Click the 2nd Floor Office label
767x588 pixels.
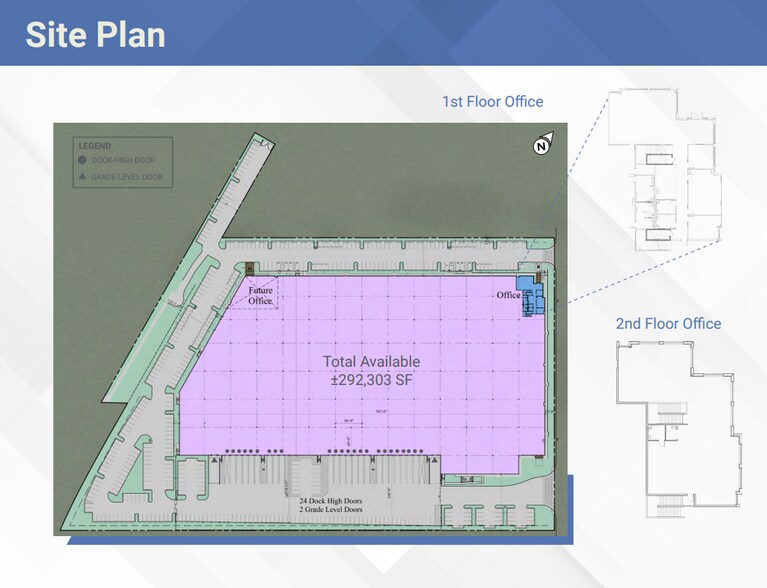[668, 324]
